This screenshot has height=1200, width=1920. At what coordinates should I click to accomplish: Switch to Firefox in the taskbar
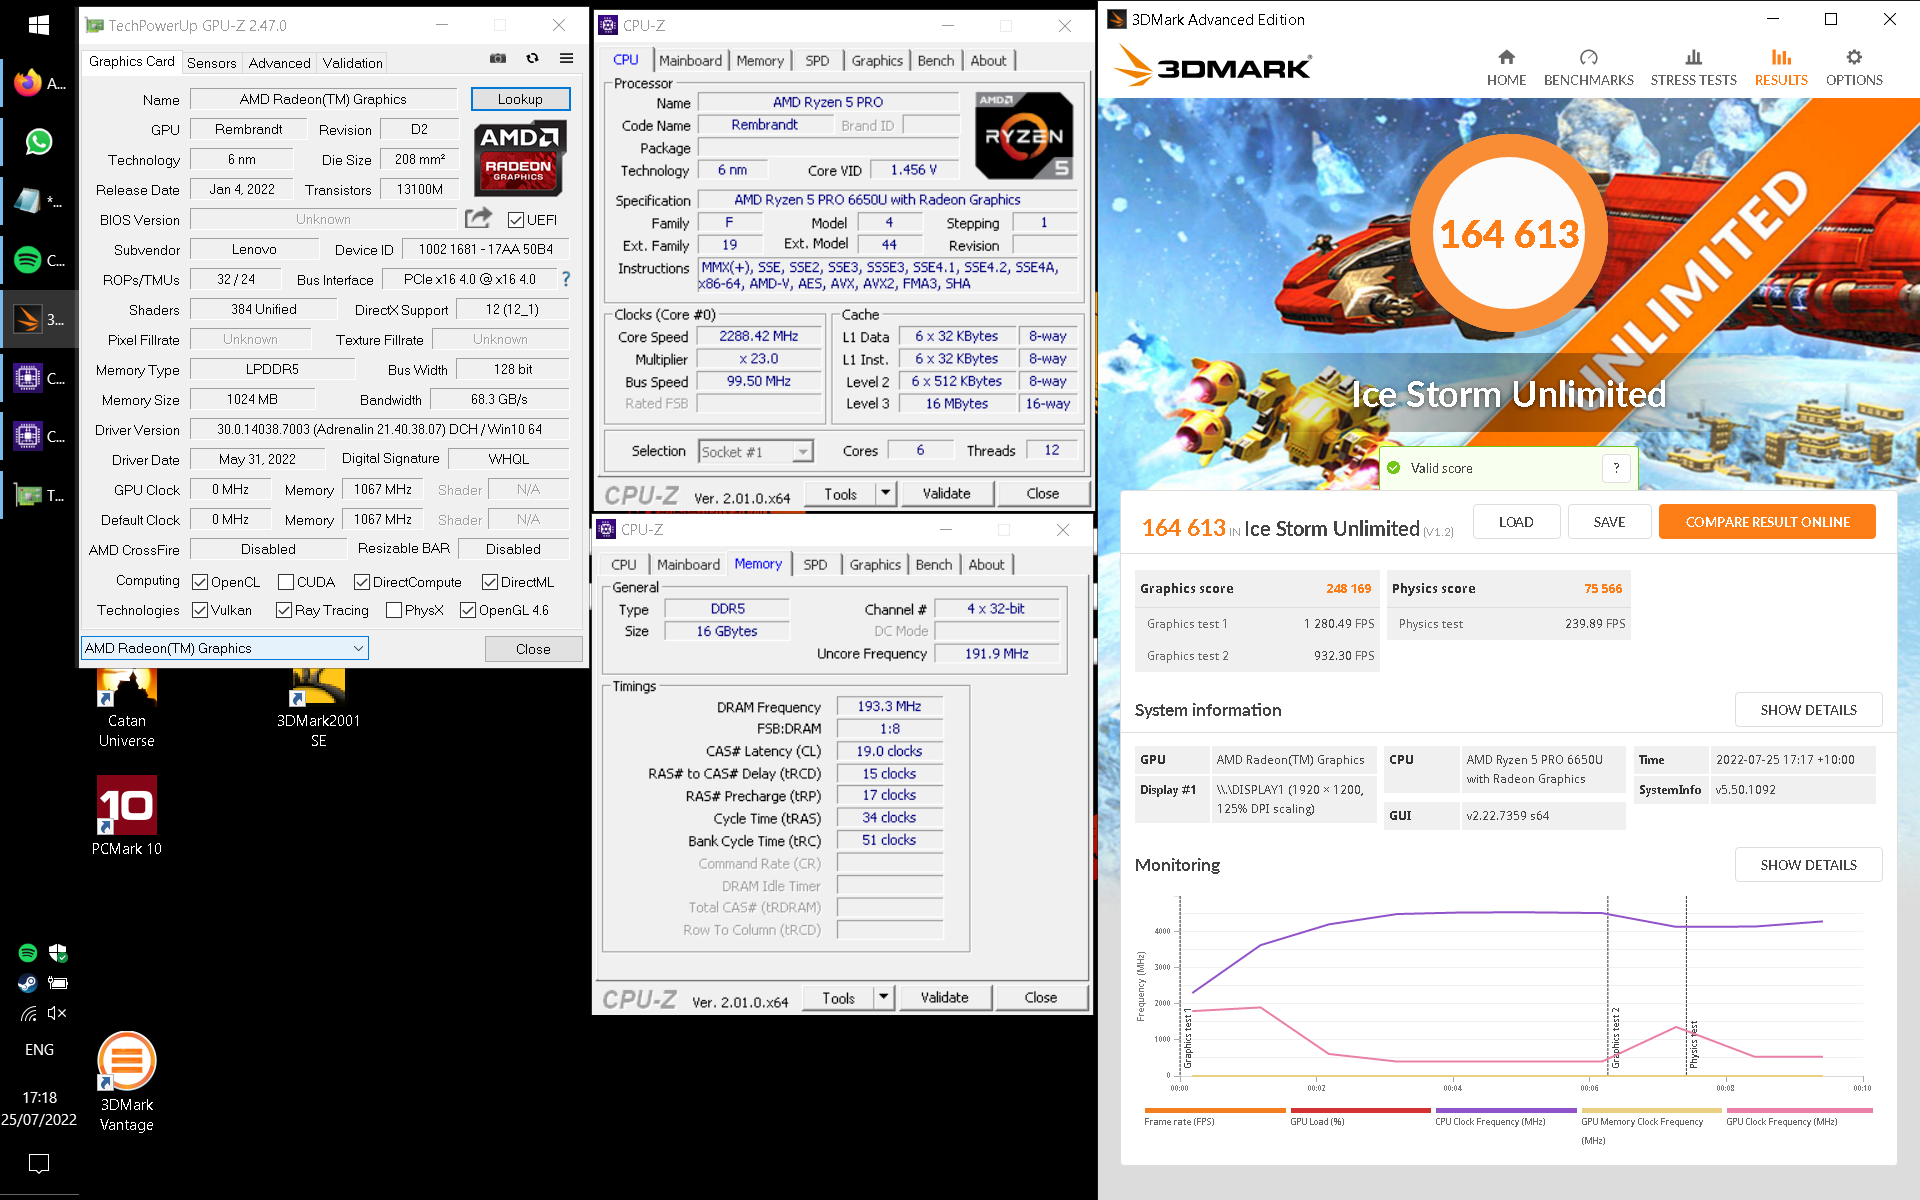pos(39,83)
